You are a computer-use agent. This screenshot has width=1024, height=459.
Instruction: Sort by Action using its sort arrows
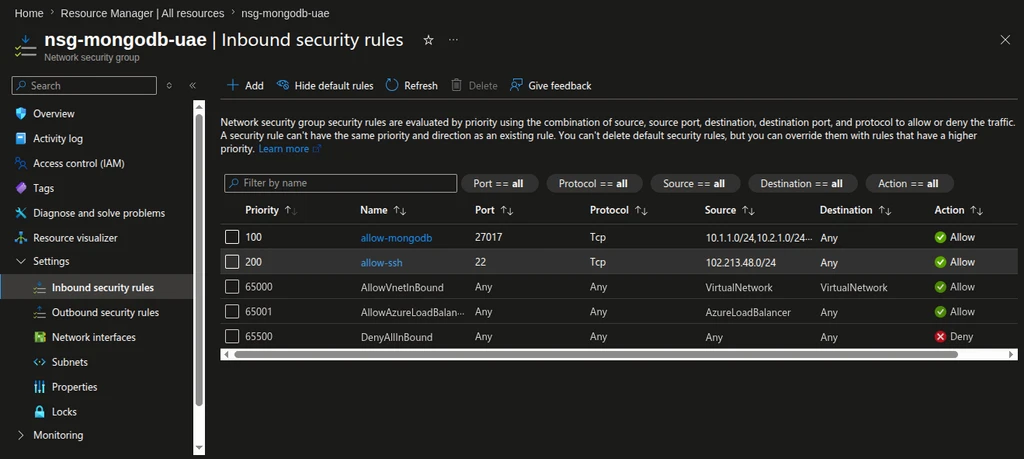(976, 210)
